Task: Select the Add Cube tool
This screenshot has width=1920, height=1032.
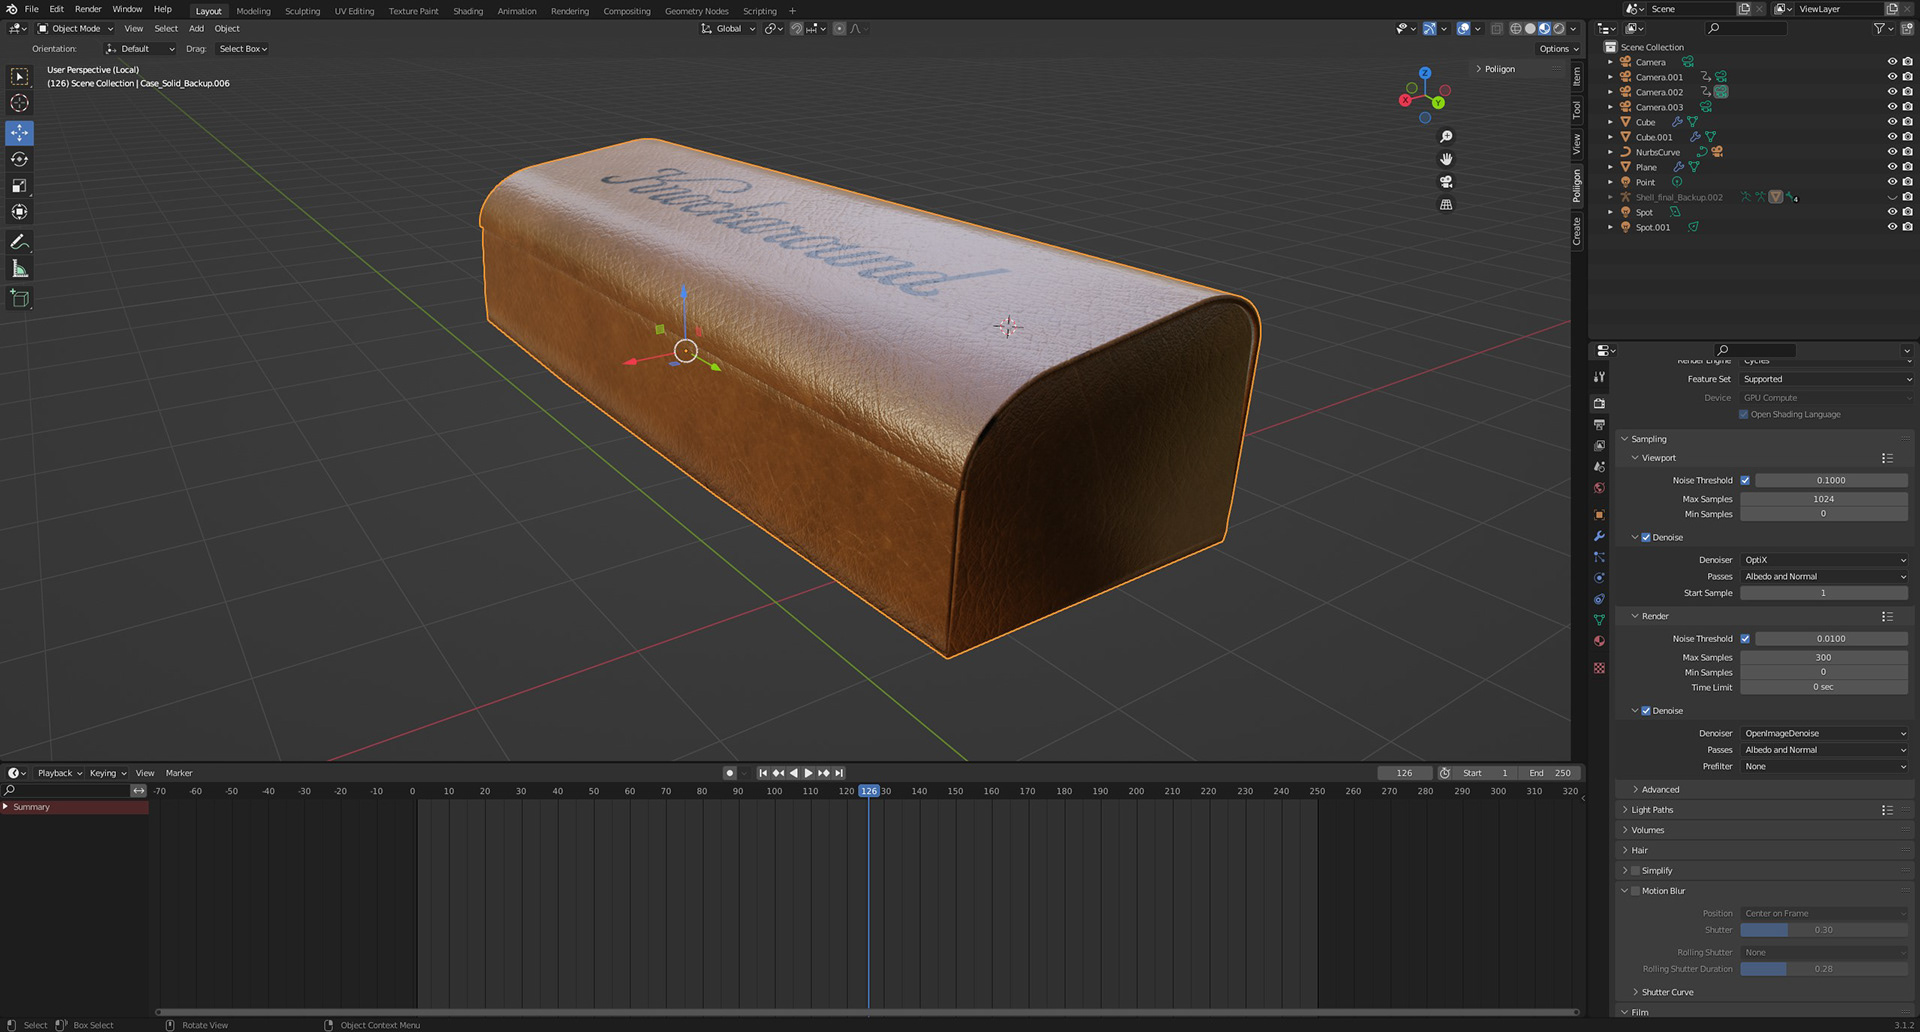Action: coord(19,298)
